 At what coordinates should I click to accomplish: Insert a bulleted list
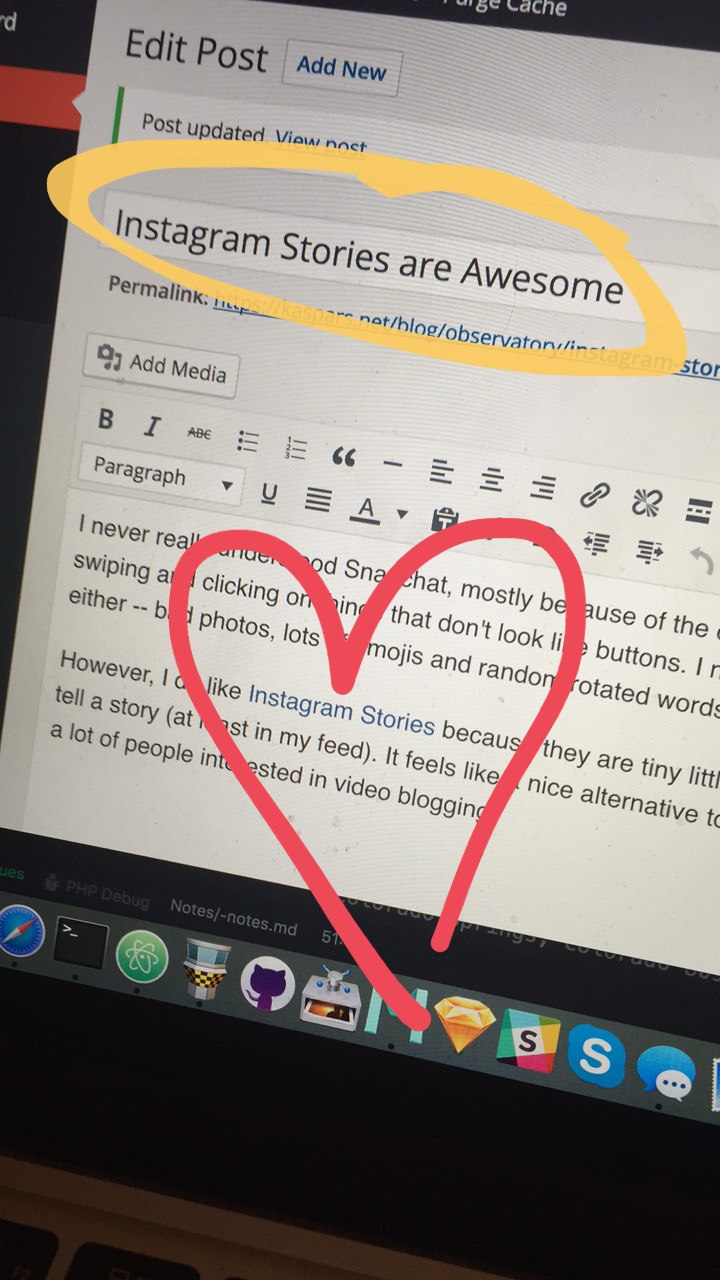tap(248, 440)
